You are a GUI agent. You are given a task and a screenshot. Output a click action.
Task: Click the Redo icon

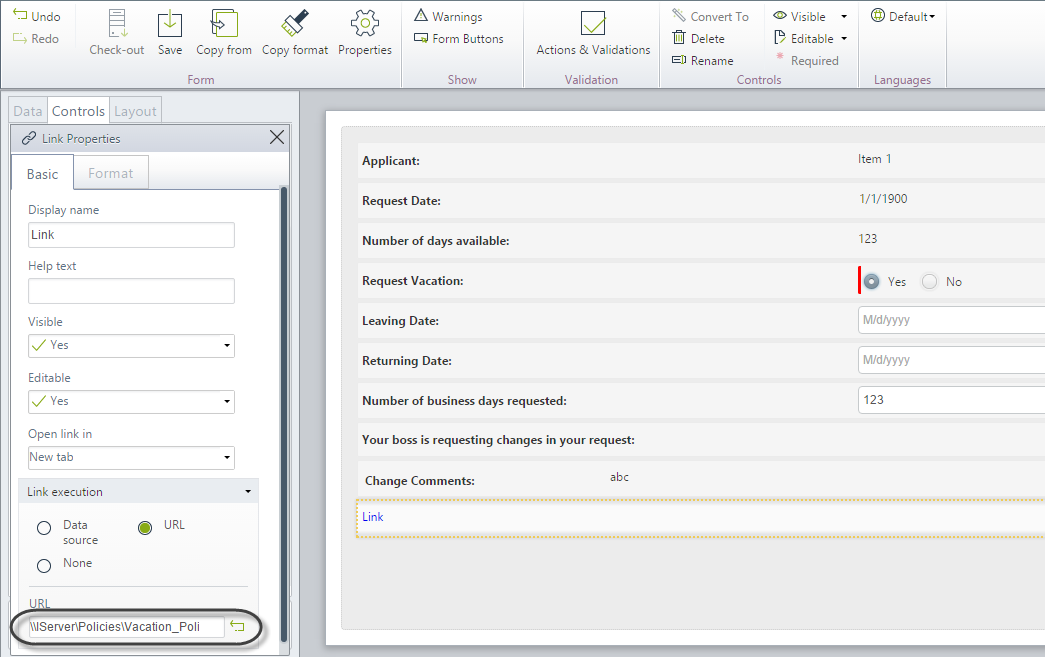click(x=20, y=38)
